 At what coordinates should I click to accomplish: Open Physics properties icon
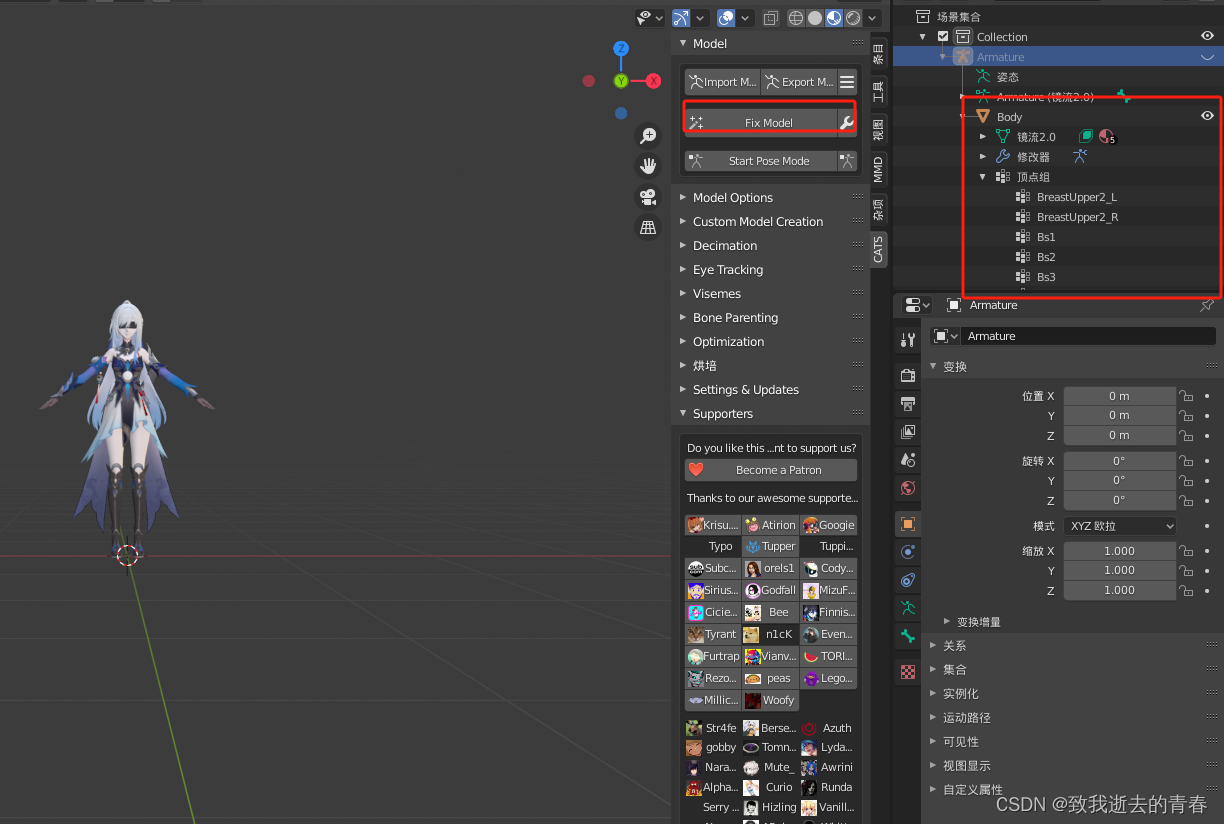[x=908, y=552]
